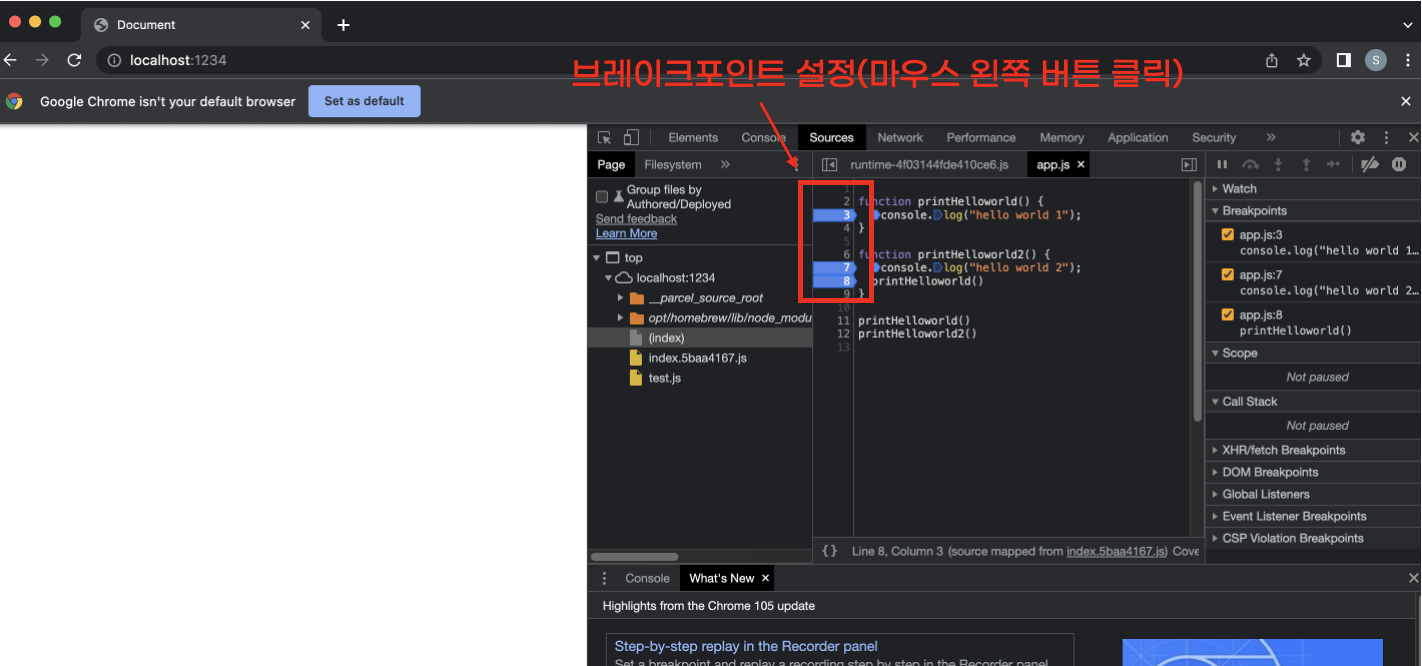Remove breakpoint marker on line 8
The height and width of the screenshot is (666, 1422).
(834, 281)
